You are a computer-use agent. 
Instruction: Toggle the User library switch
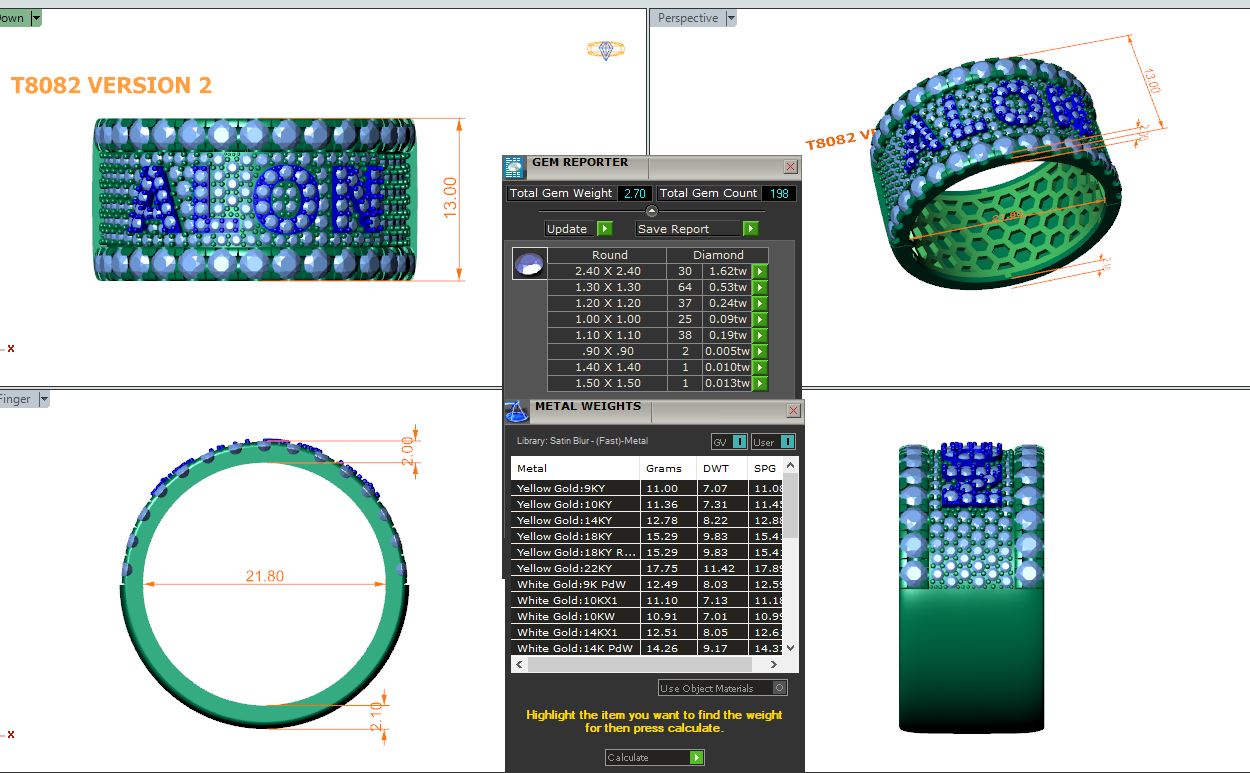(x=773, y=442)
